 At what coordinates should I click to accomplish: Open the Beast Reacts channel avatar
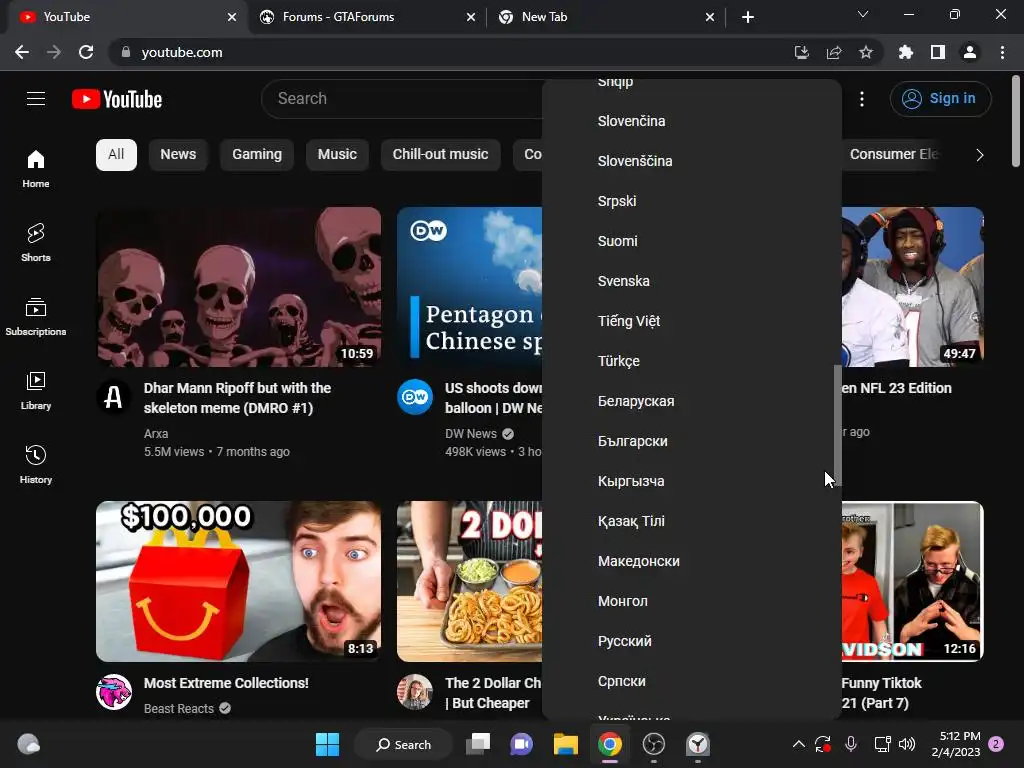tap(114, 692)
